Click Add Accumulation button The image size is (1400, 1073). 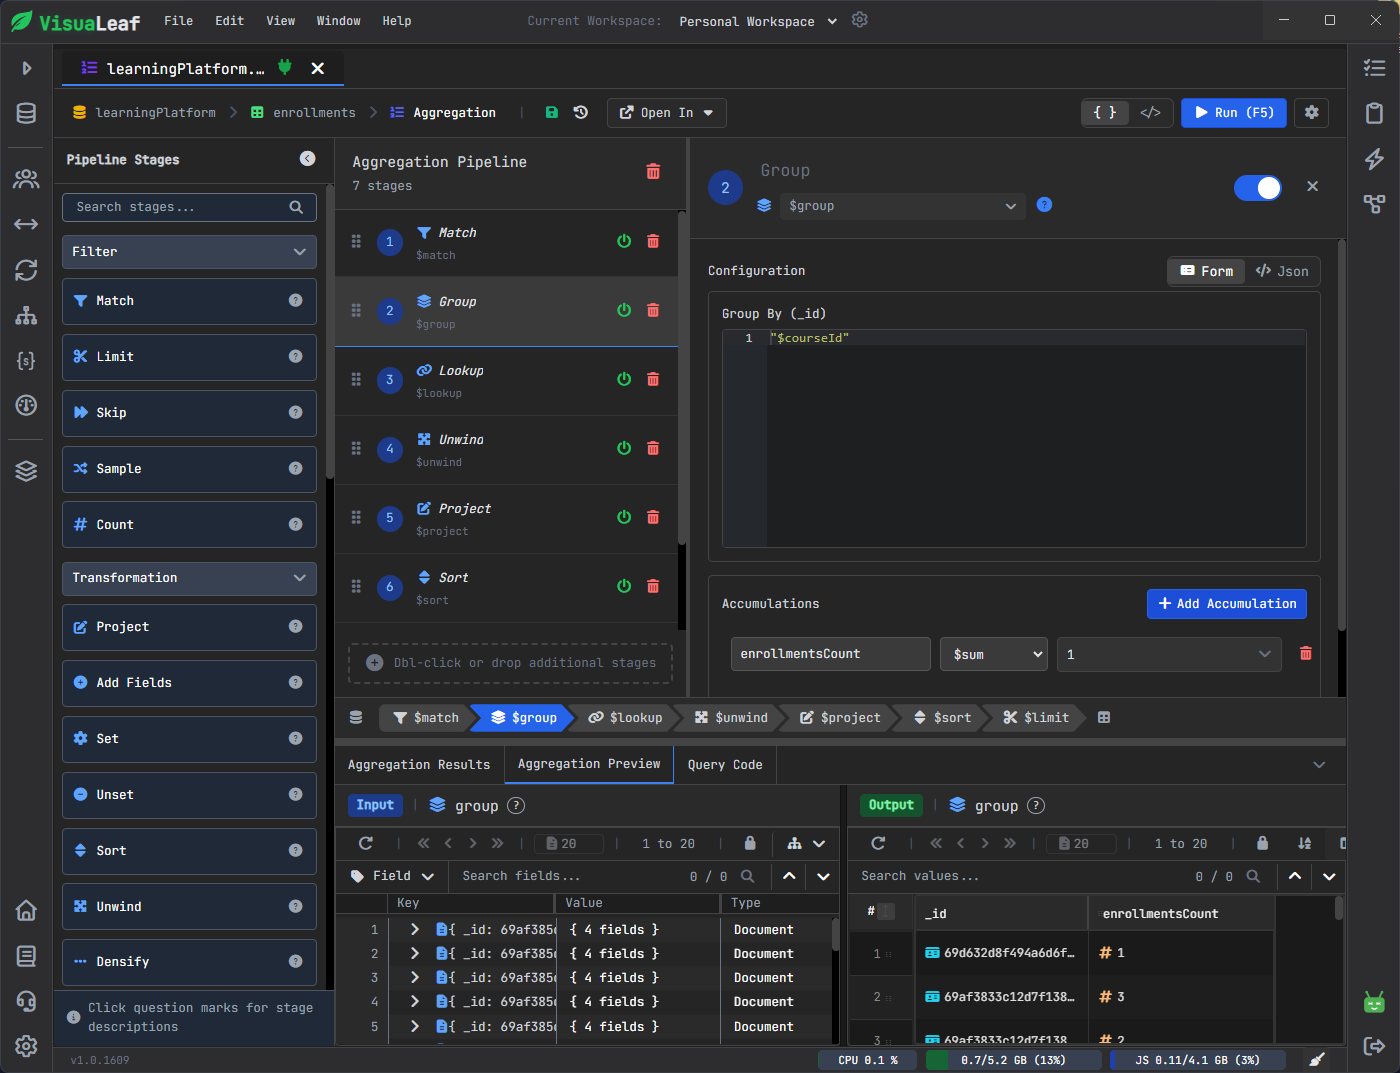(x=1227, y=603)
